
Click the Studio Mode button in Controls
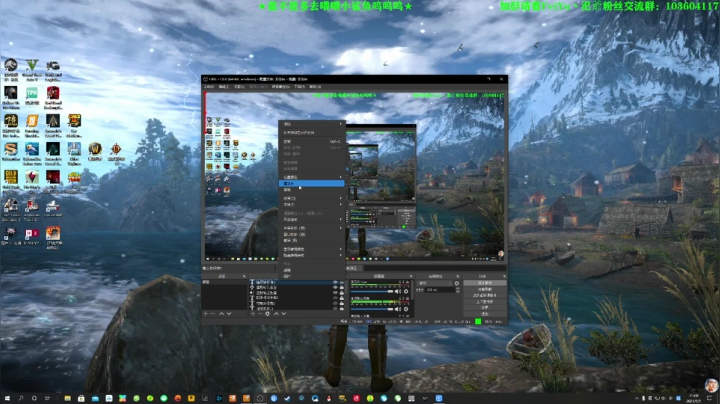click(485, 302)
